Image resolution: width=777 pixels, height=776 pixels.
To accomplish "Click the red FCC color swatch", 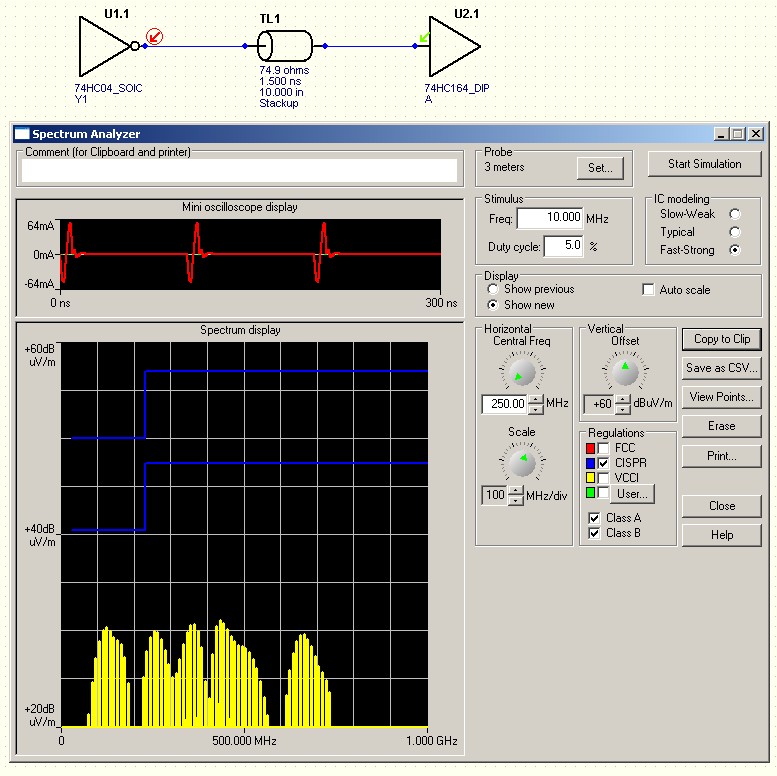I will click(x=590, y=448).
